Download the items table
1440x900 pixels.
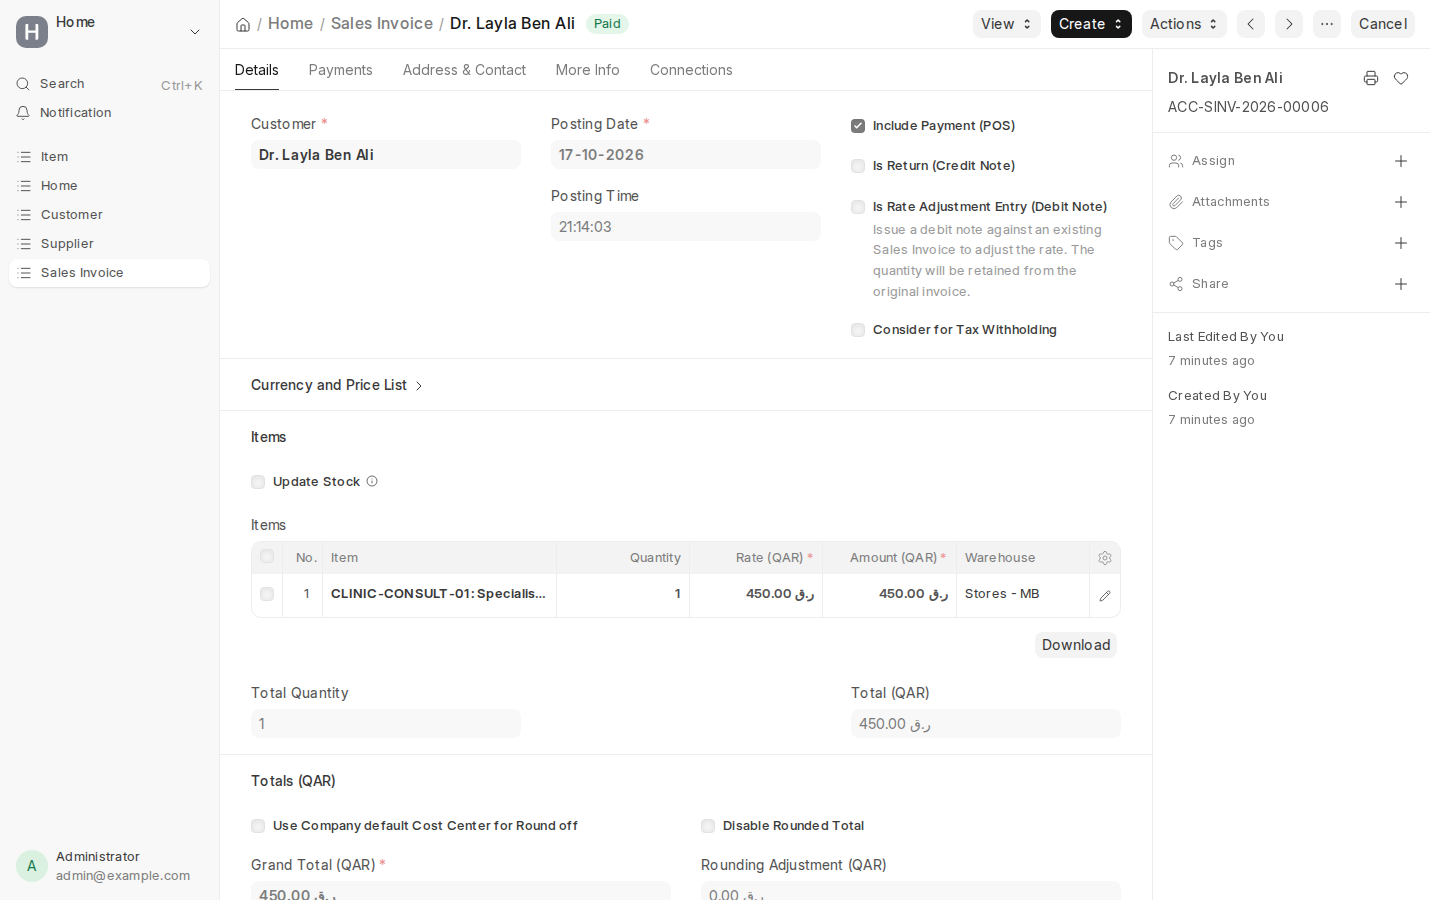pos(1076,645)
